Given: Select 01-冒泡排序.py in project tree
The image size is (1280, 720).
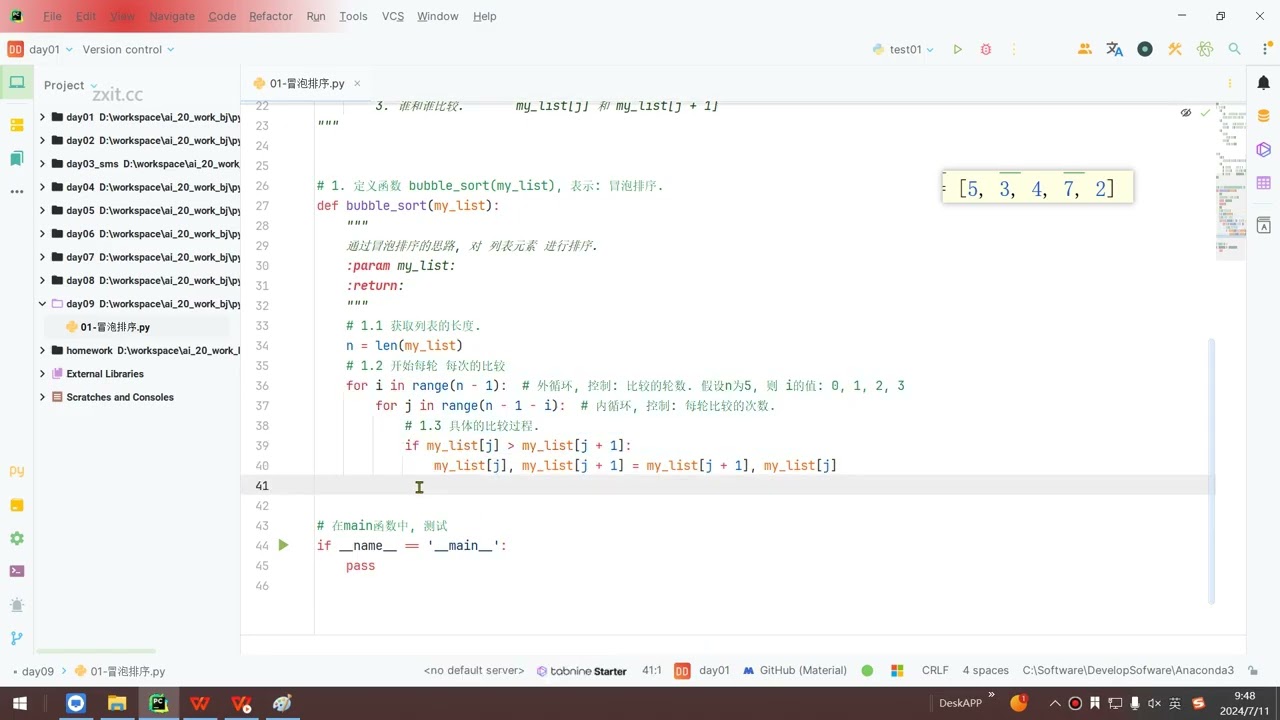Looking at the screenshot, I should tap(115, 327).
